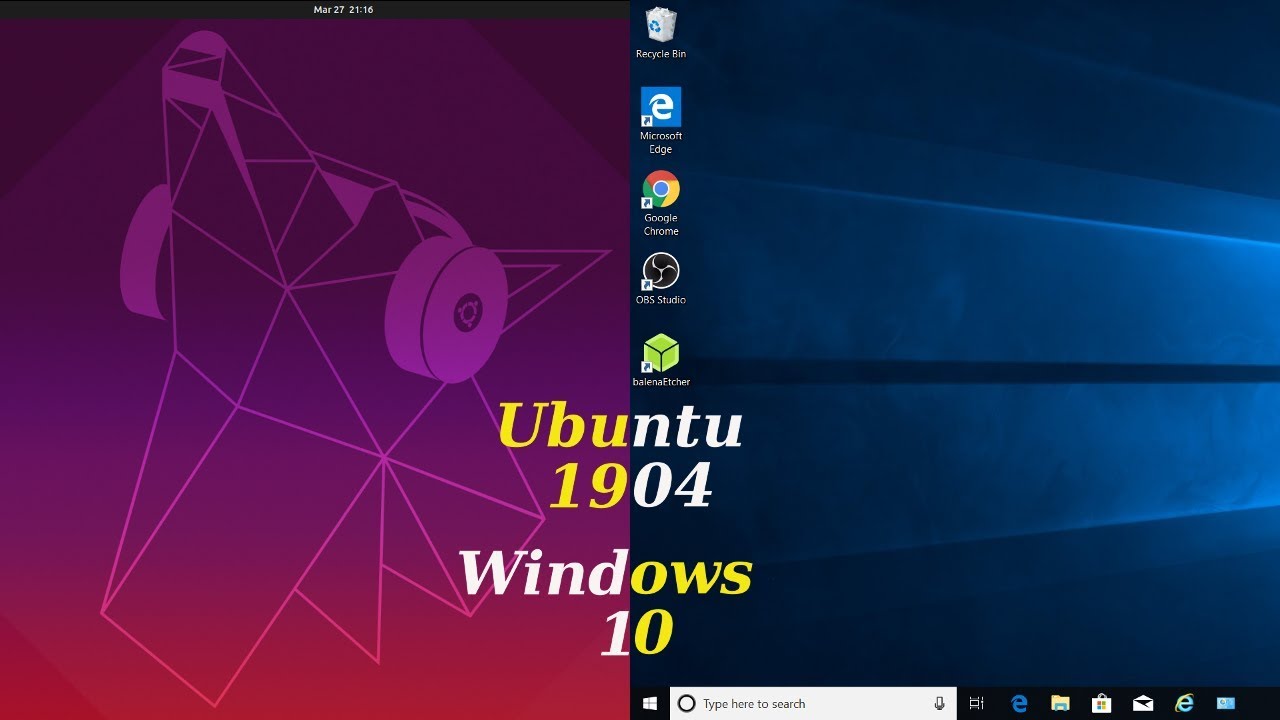The width and height of the screenshot is (1280, 720).
Task: Open the Windows Start menu
Action: (x=650, y=704)
